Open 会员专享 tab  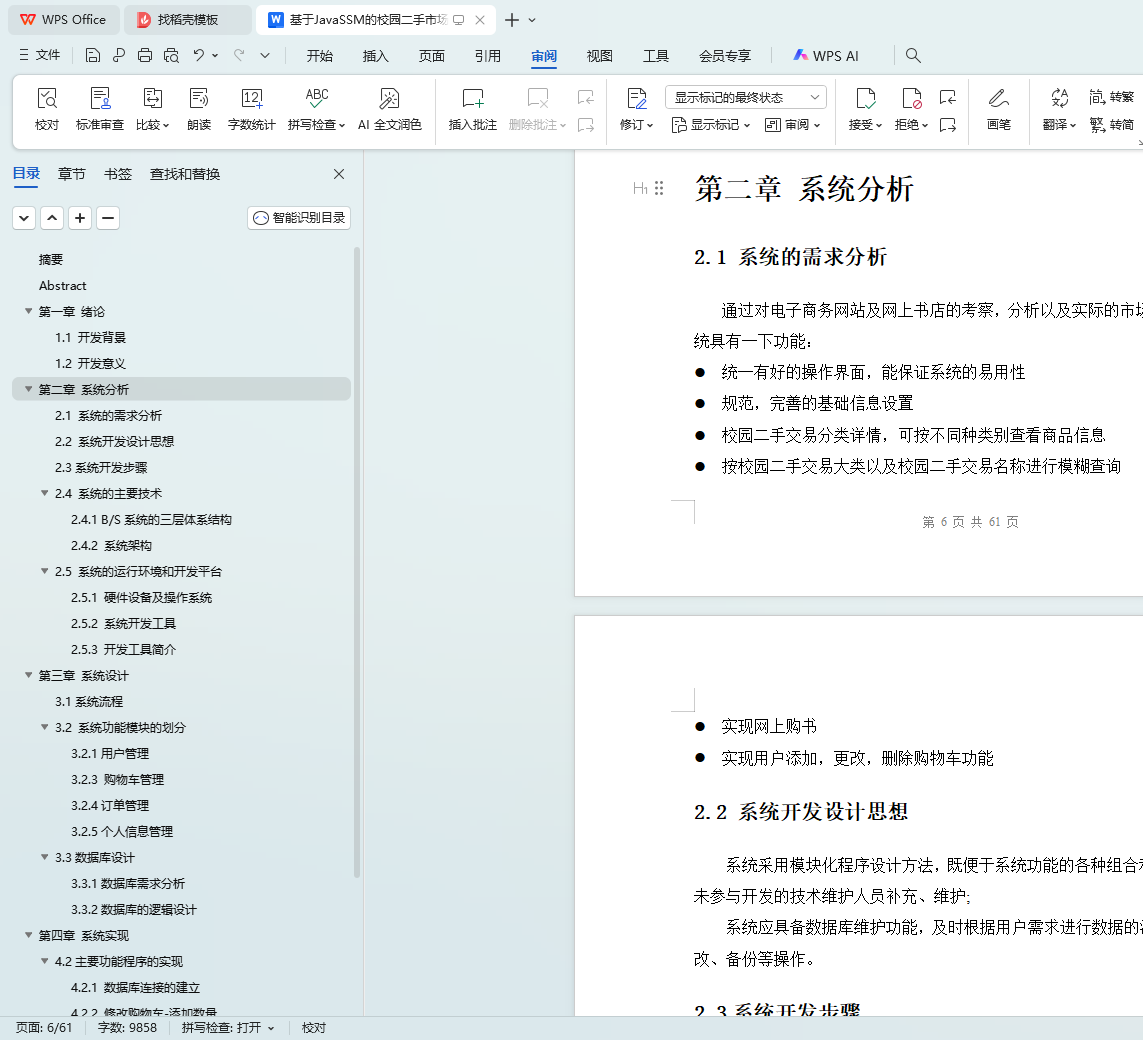725,55
